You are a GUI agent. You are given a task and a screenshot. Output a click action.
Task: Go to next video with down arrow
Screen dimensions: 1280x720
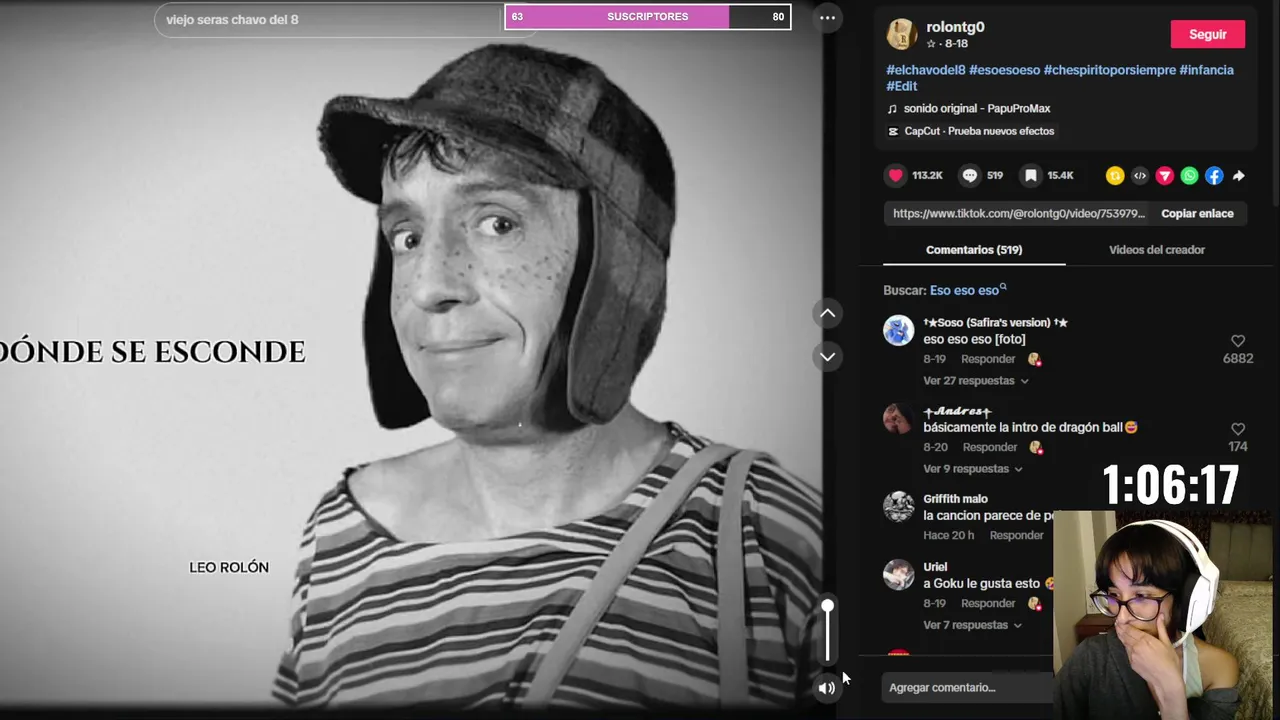828,356
